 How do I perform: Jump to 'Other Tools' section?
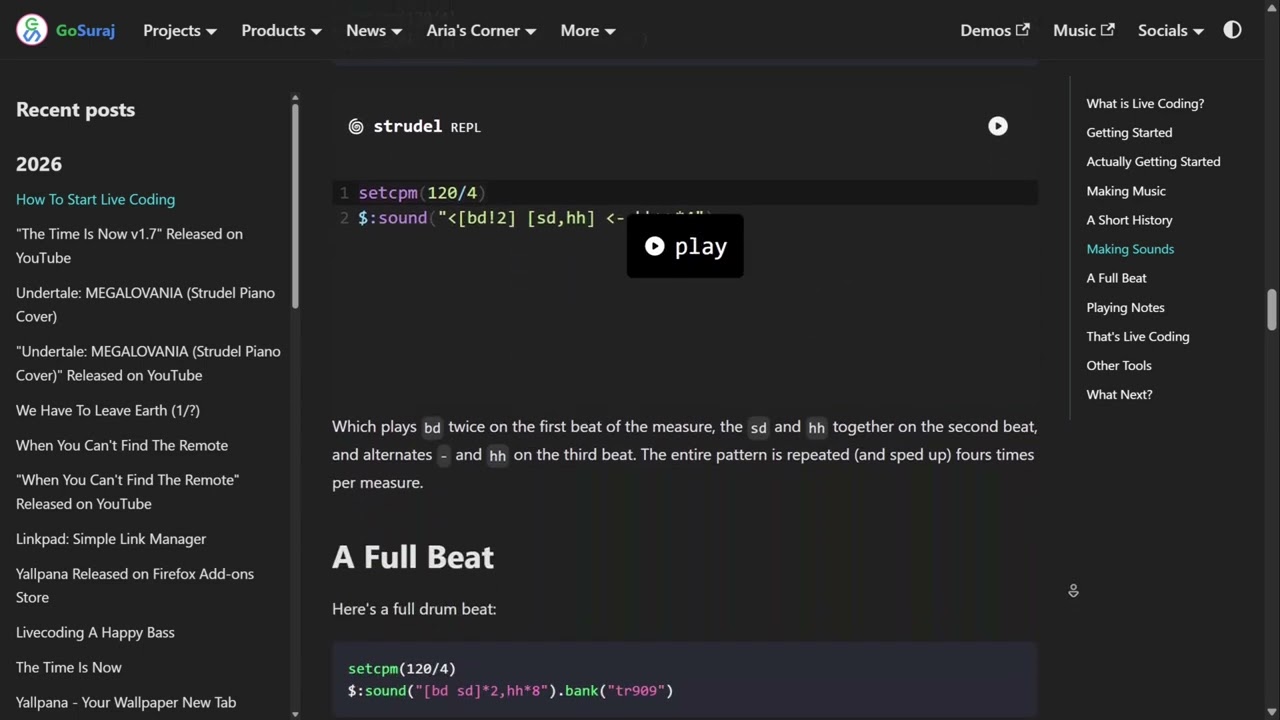tap(1119, 365)
